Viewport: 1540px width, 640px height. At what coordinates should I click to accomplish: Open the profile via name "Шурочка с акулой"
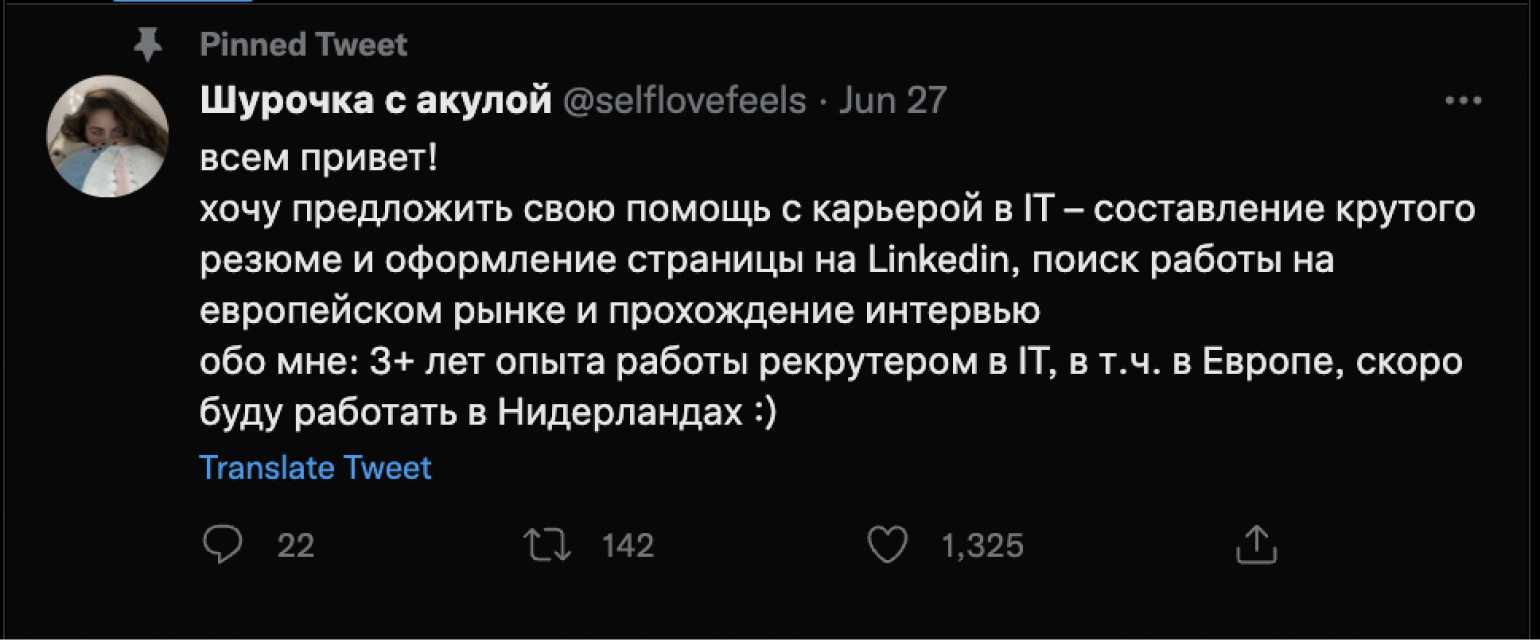click(376, 100)
